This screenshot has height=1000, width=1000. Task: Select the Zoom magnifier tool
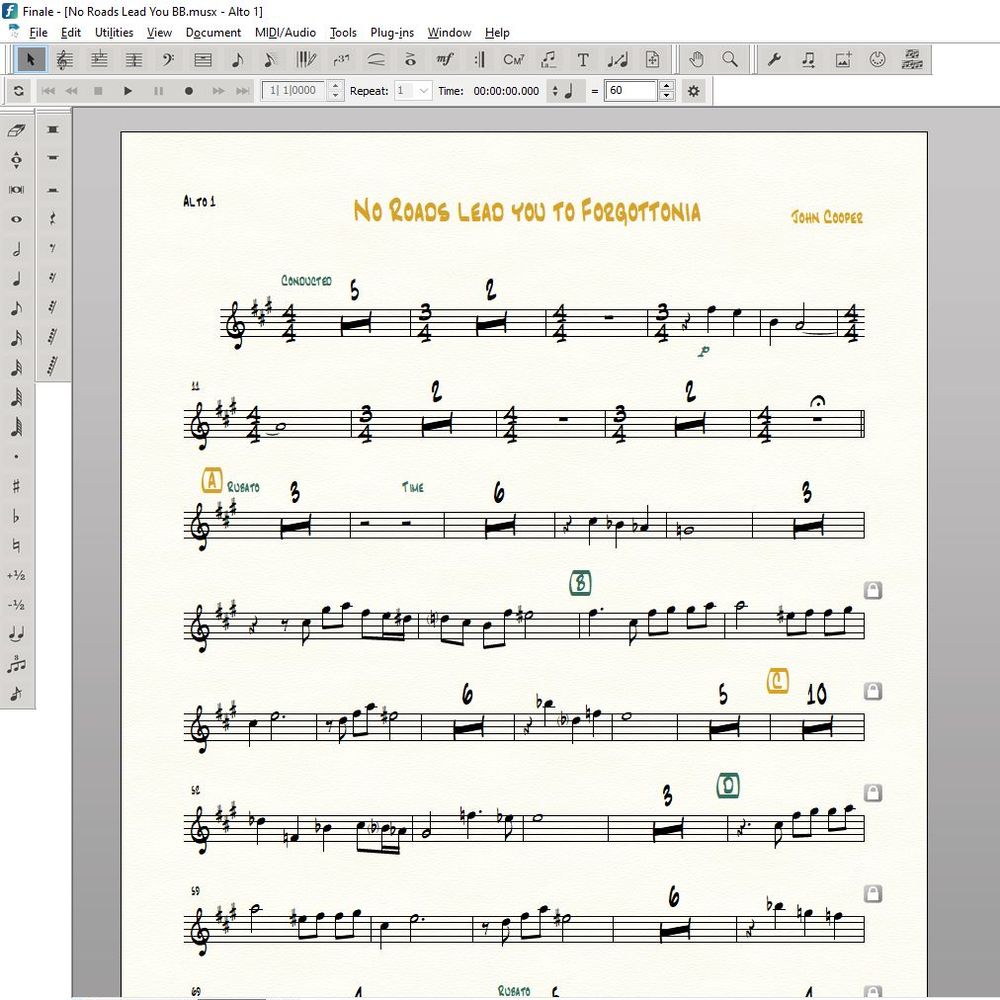[x=730, y=60]
